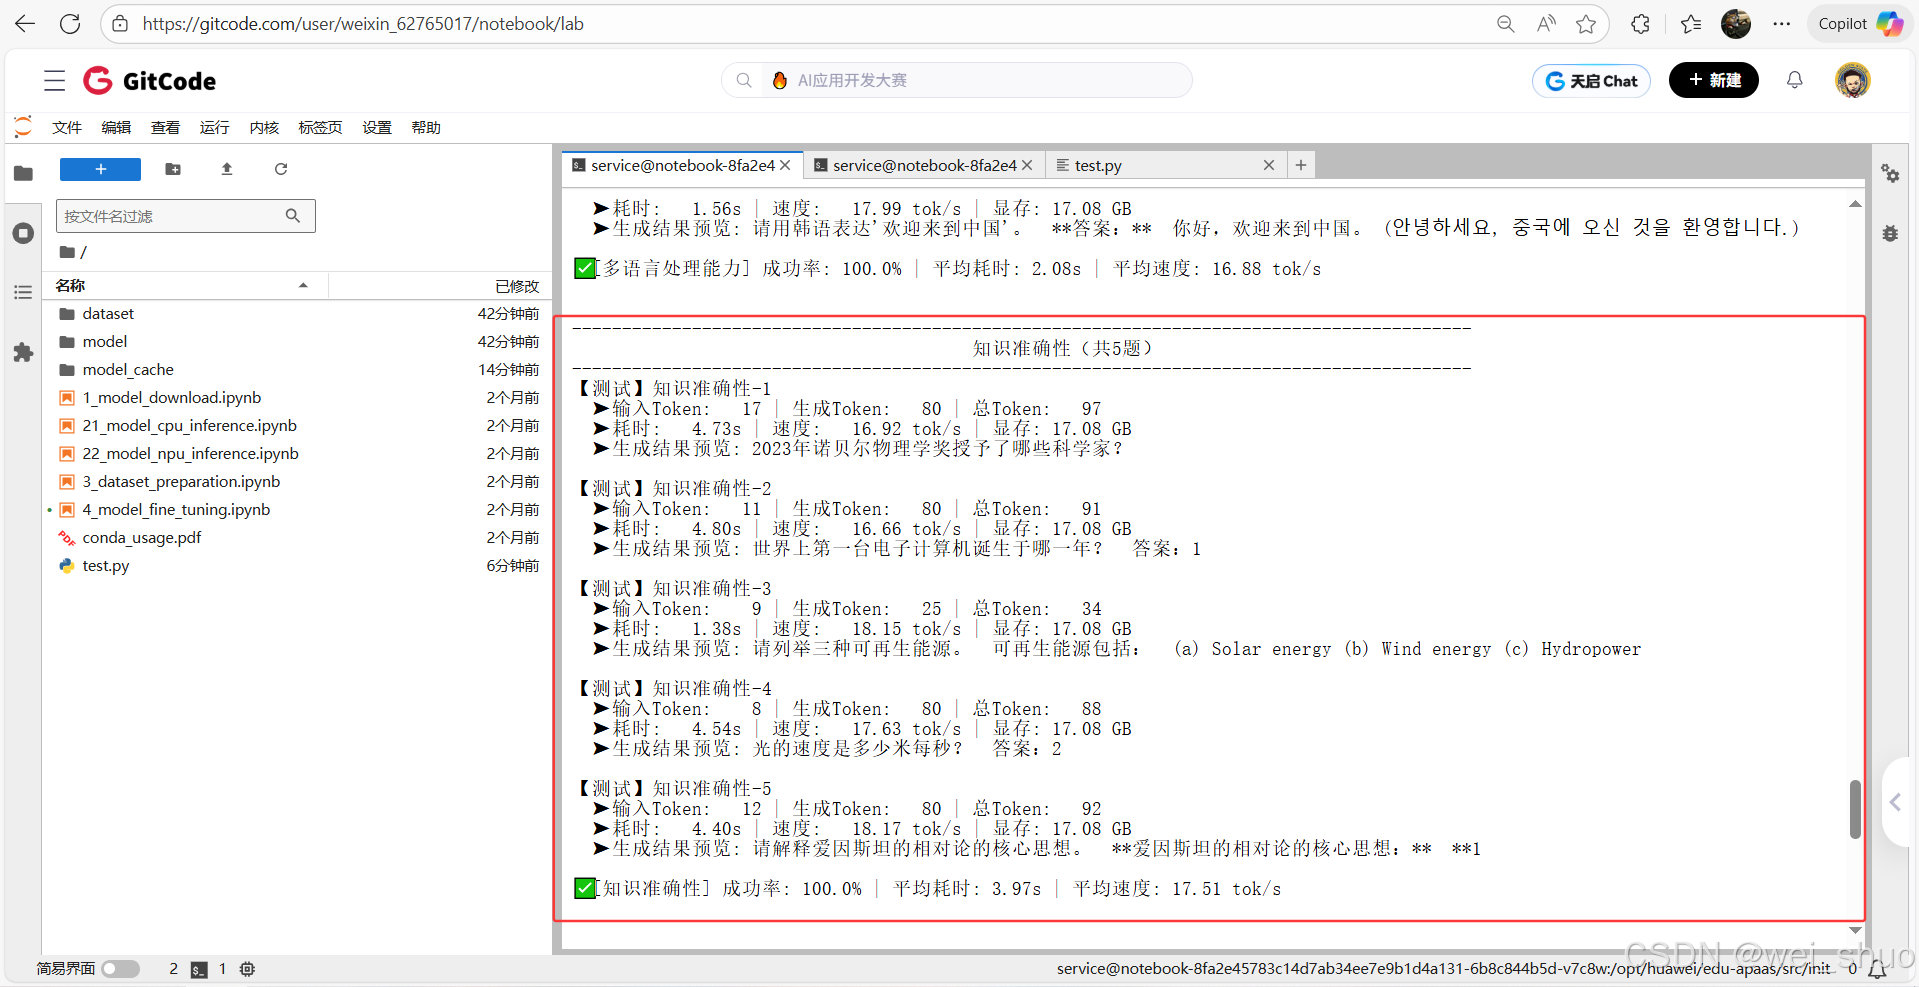Refresh the file list

coord(281,169)
